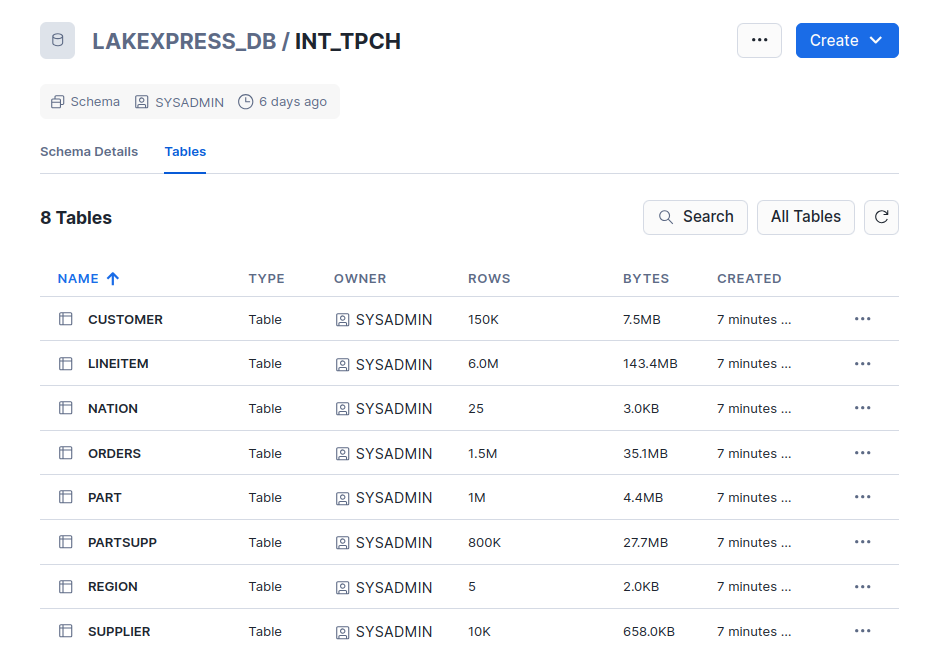The height and width of the screenshot is (670, 939).
Task: Select the Tables tab
Action: 185,152
